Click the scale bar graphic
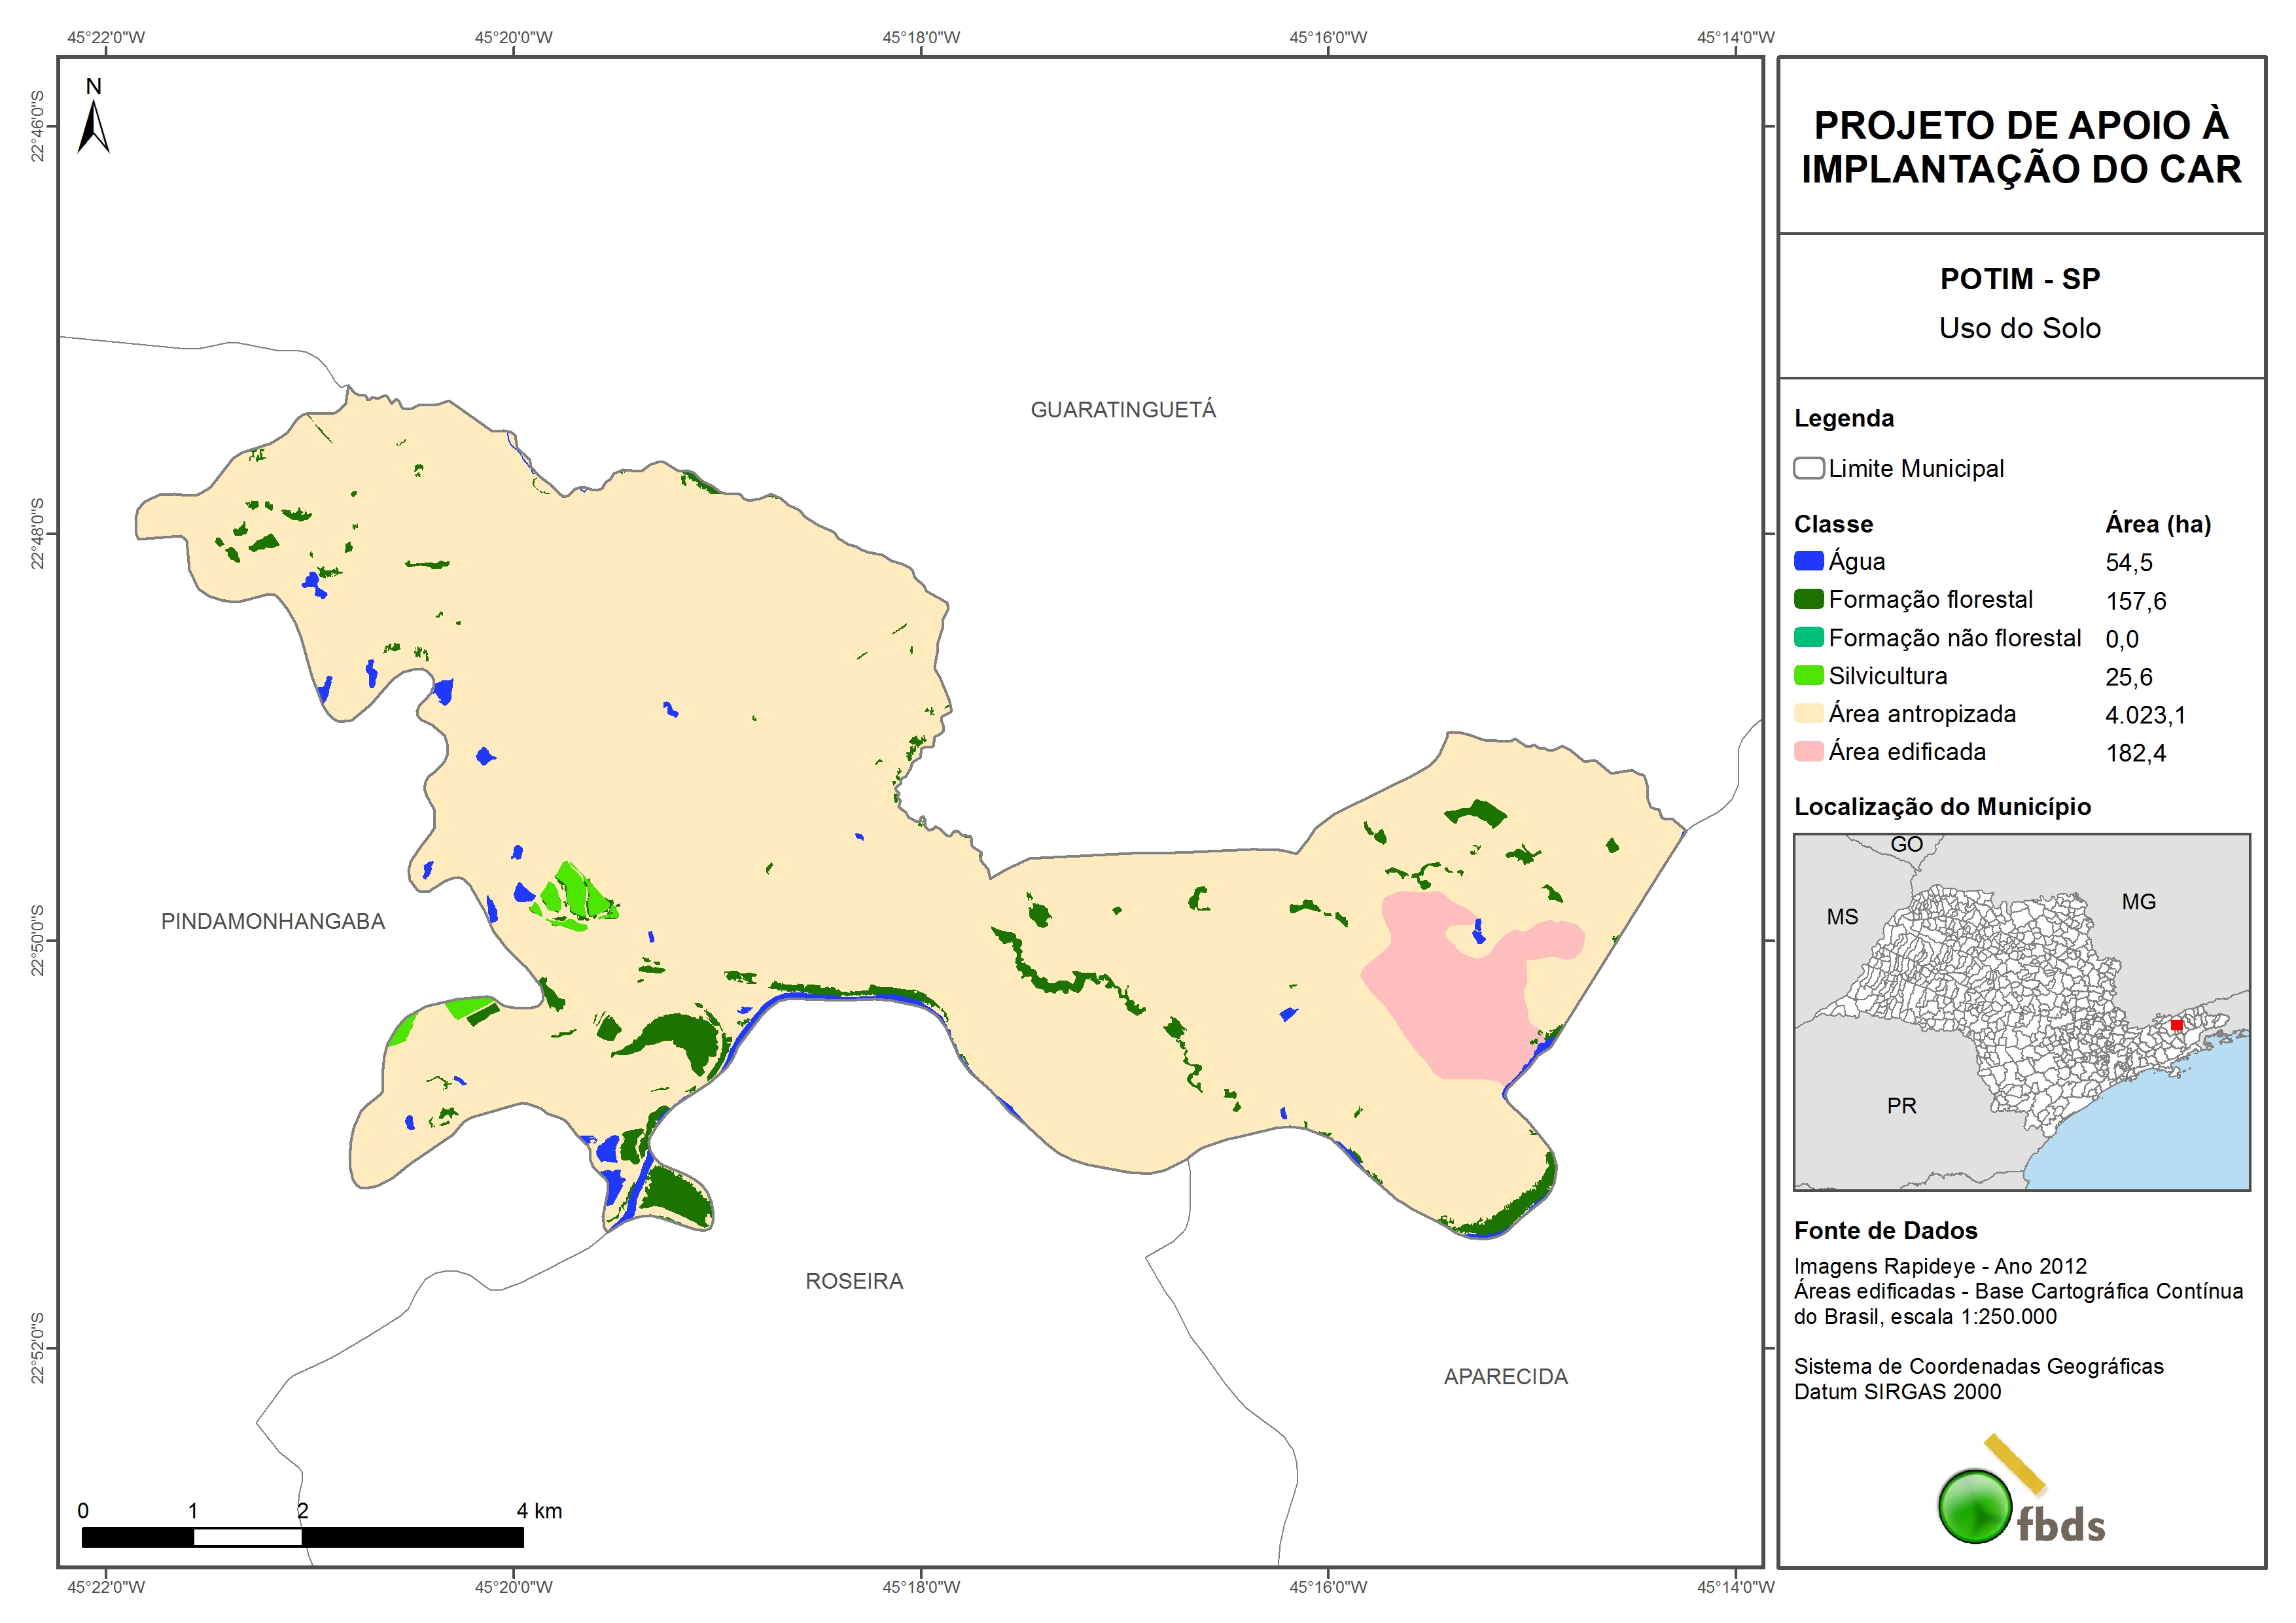Image resolution: width=2296 pixels, height=1623 pixels. pyautogui.click(x=302, y=1536)
